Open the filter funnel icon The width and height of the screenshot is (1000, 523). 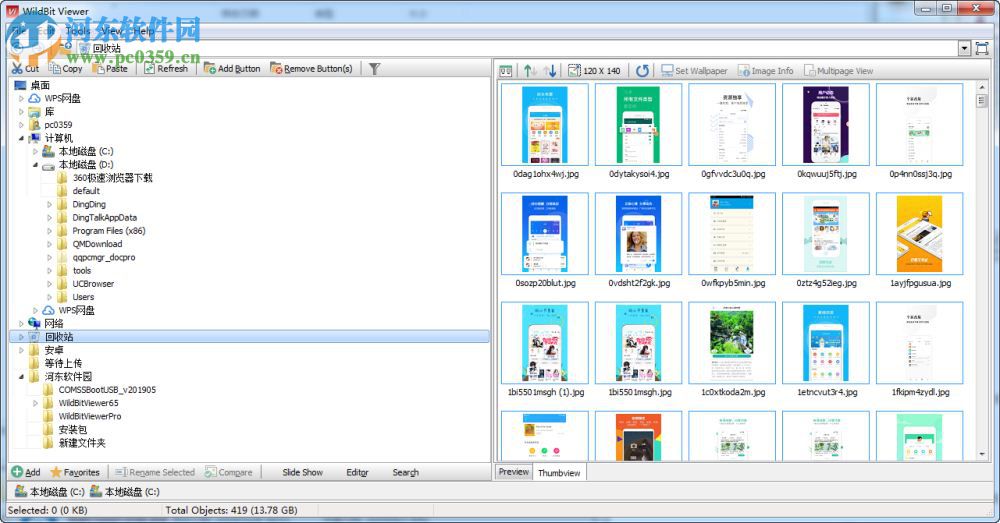(374, 68)
